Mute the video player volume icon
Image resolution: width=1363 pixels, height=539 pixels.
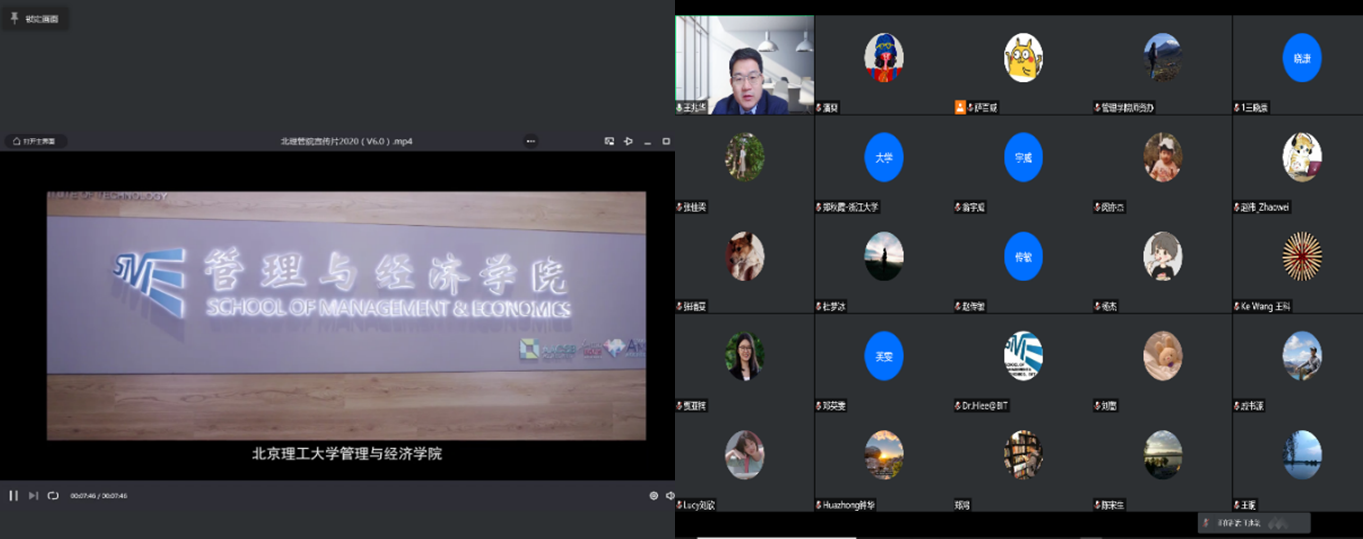pos(669,495)
